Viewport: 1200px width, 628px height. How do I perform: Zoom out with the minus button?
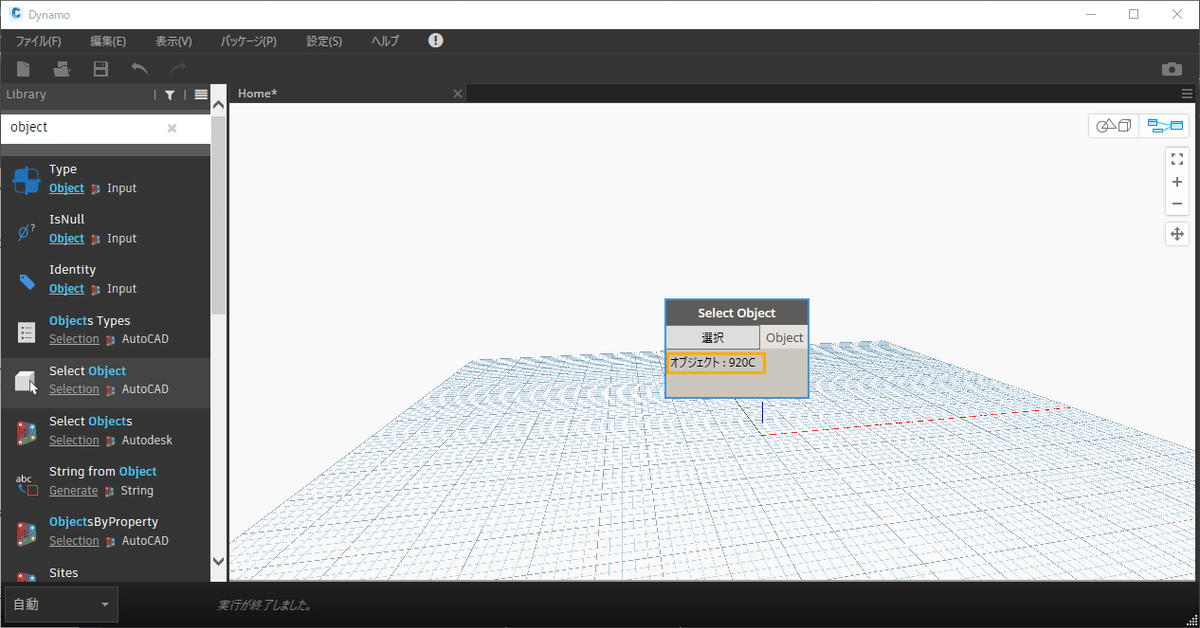coord(1177,204)
